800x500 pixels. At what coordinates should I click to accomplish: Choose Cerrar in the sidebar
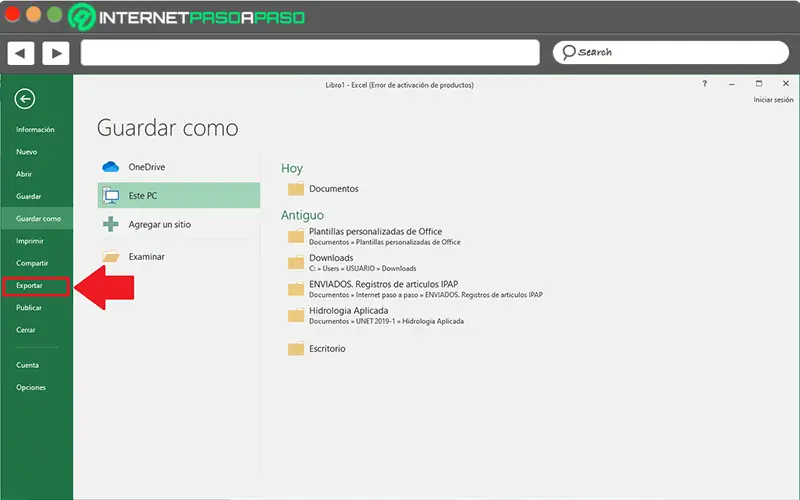[26, 330]
